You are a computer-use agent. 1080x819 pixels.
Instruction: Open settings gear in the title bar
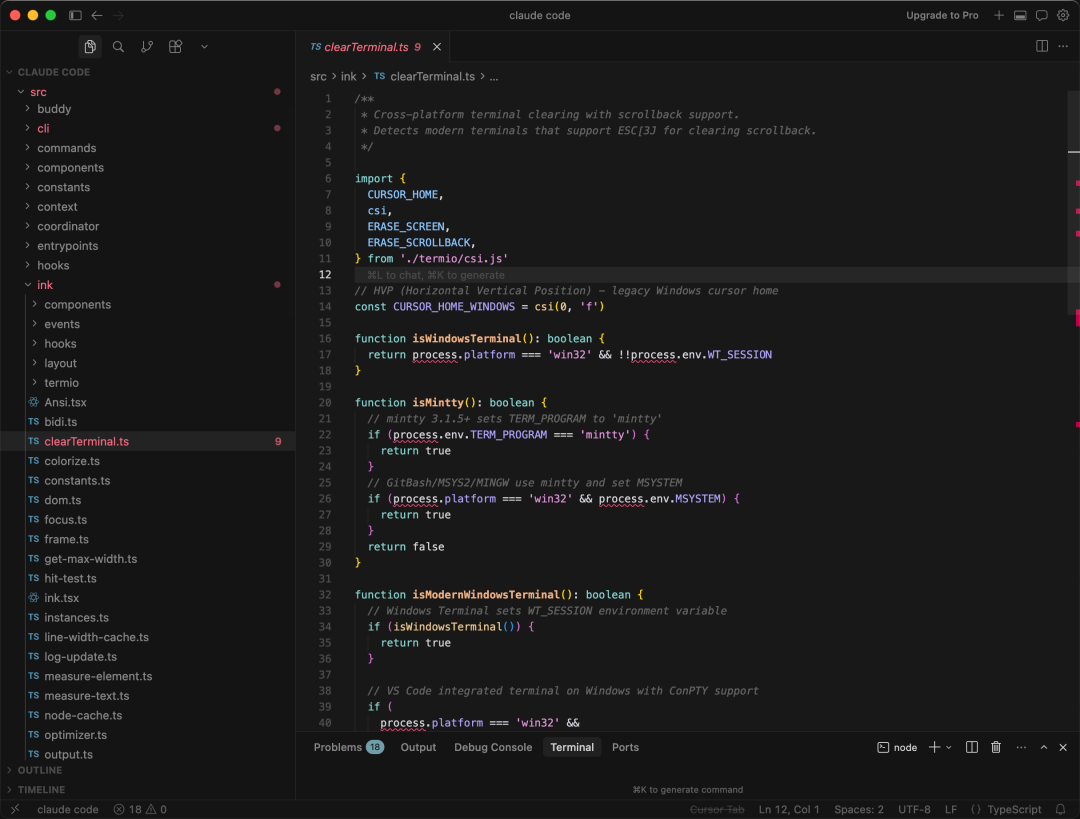point(1063,16)
